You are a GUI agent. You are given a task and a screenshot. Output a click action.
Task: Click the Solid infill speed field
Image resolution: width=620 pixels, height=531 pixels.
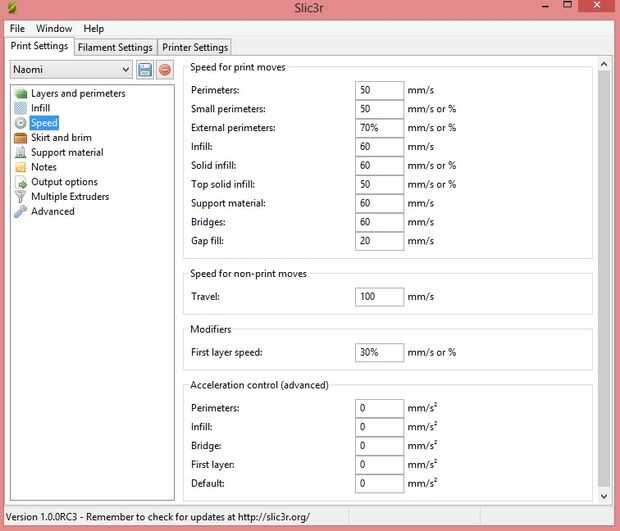click(379, 165)
